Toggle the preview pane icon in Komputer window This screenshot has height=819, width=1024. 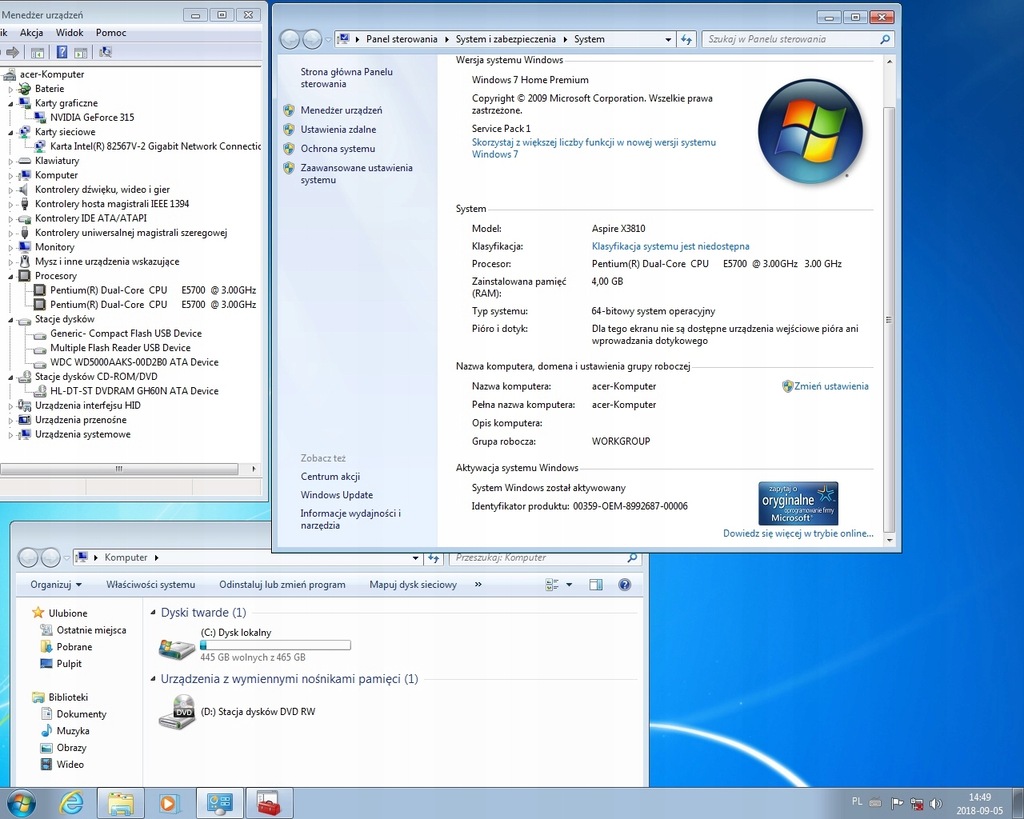pyautogui.click(x=596, y=585)
